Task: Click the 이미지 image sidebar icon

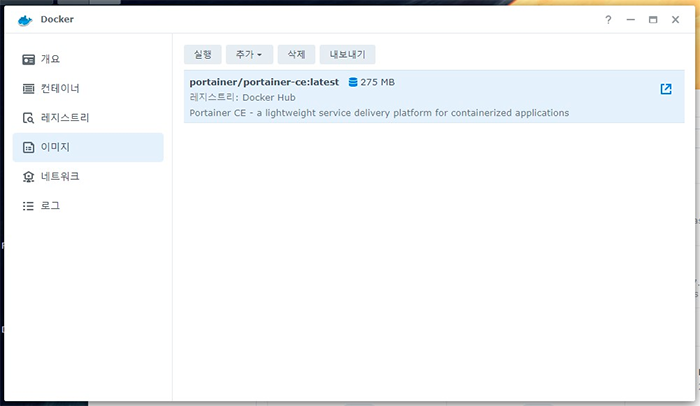Action: [x=29, y=147]
